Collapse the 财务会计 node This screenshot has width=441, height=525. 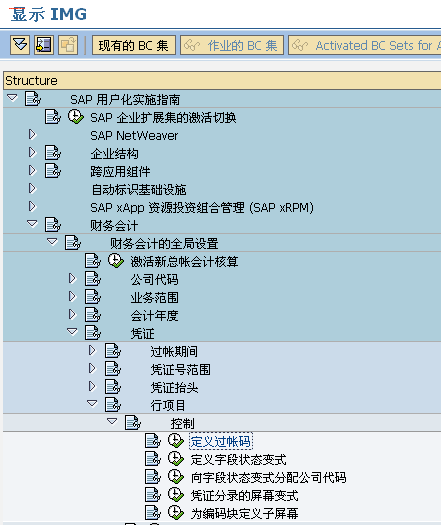tap(32, 224)
